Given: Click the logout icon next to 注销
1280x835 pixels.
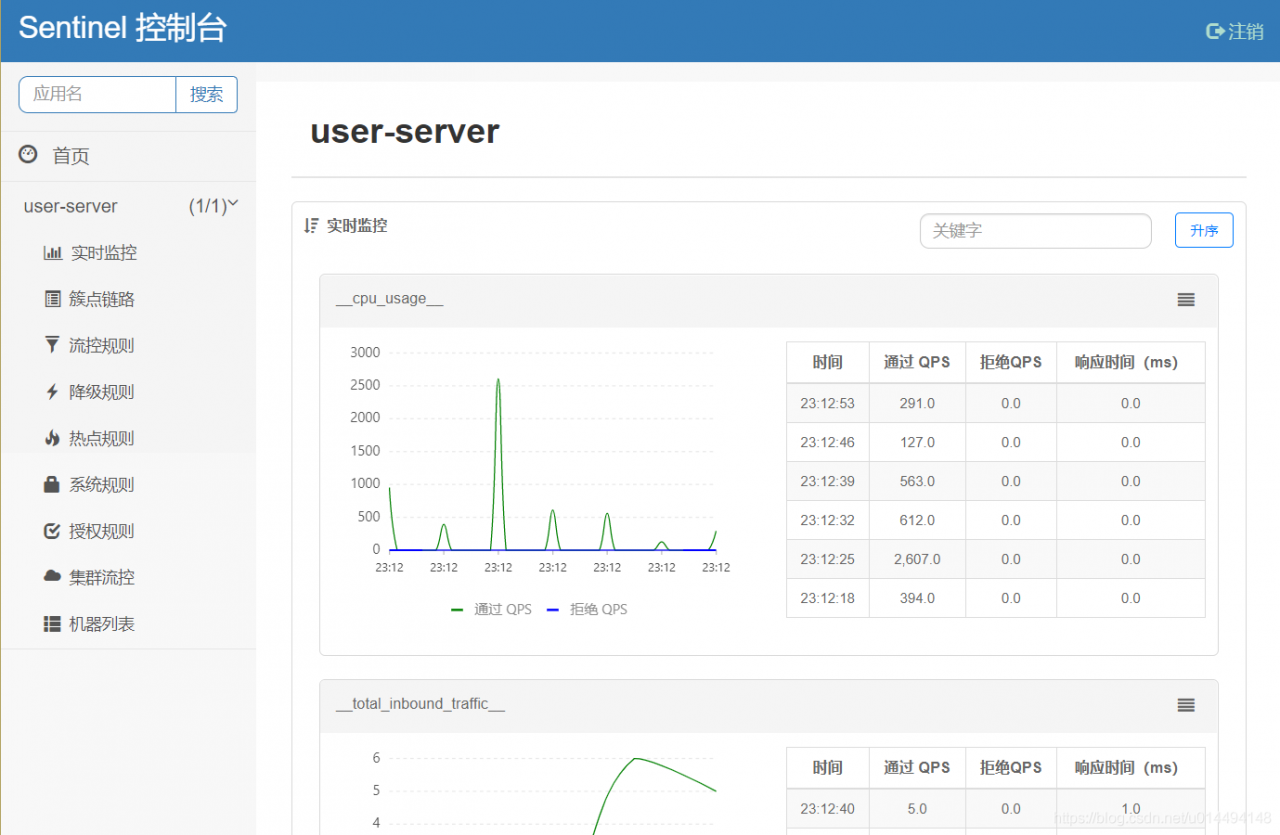Looking at the screenshot, I should (1215, 31).
